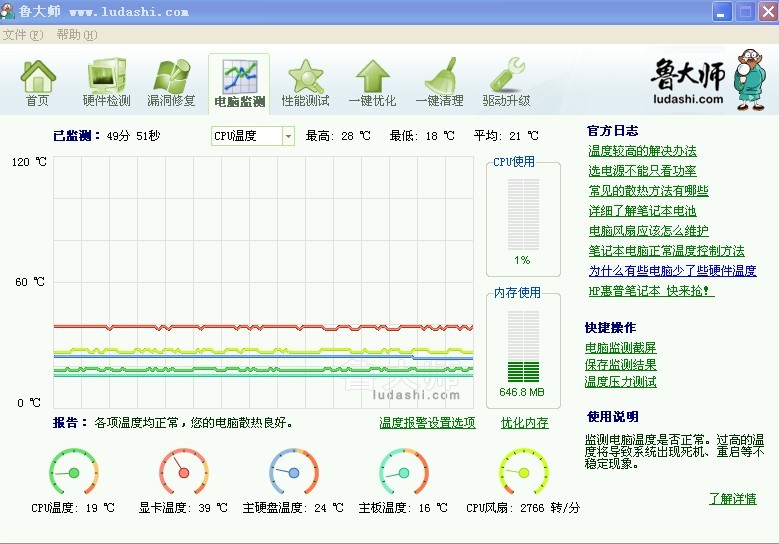Click the CPU温度 selection field text

pyautogui.click(x=235, y=136)
